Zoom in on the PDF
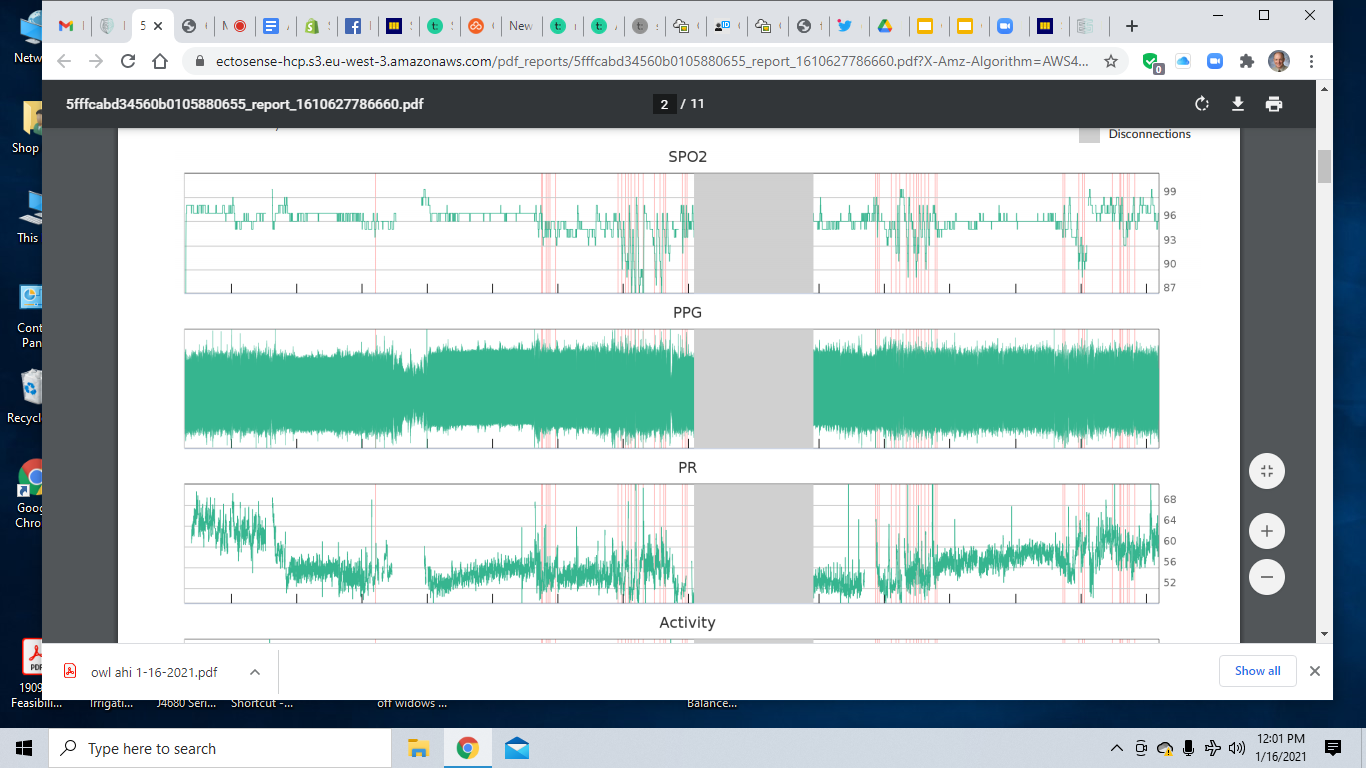The image size is (1366, 768). [1266, 531]
